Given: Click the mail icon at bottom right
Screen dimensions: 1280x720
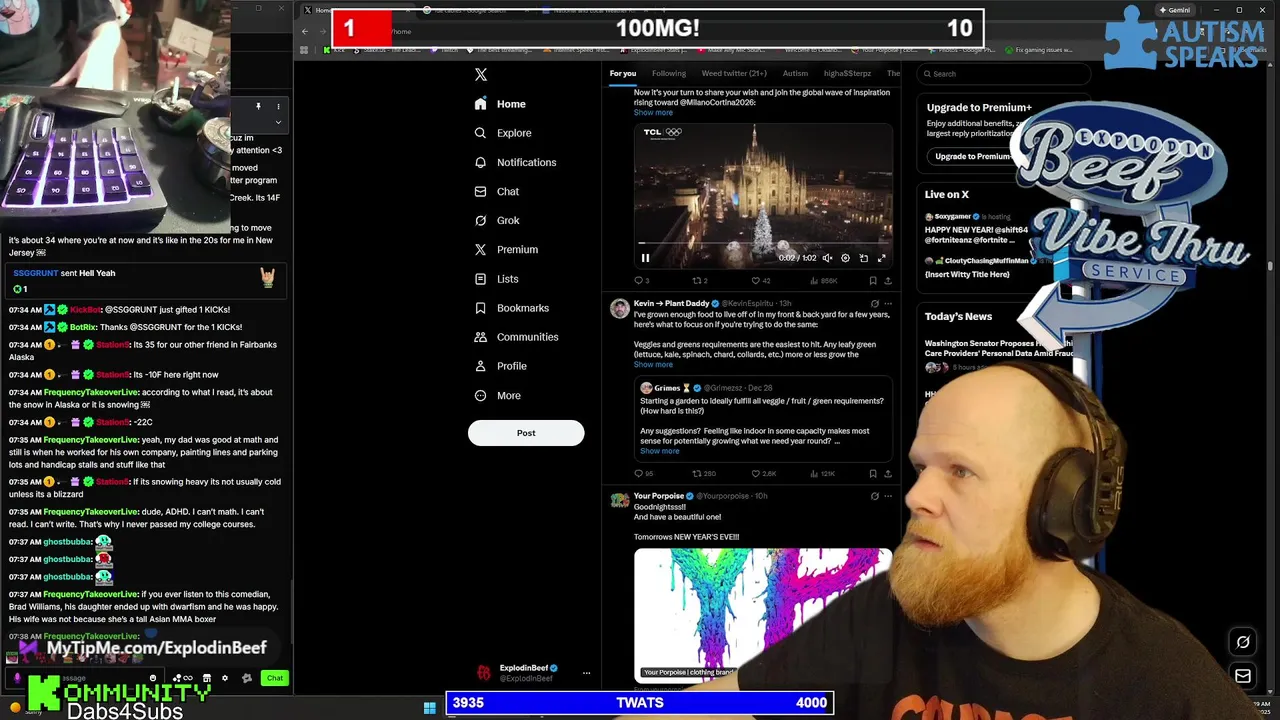Looking at the screenshot, I should 1243,676.
